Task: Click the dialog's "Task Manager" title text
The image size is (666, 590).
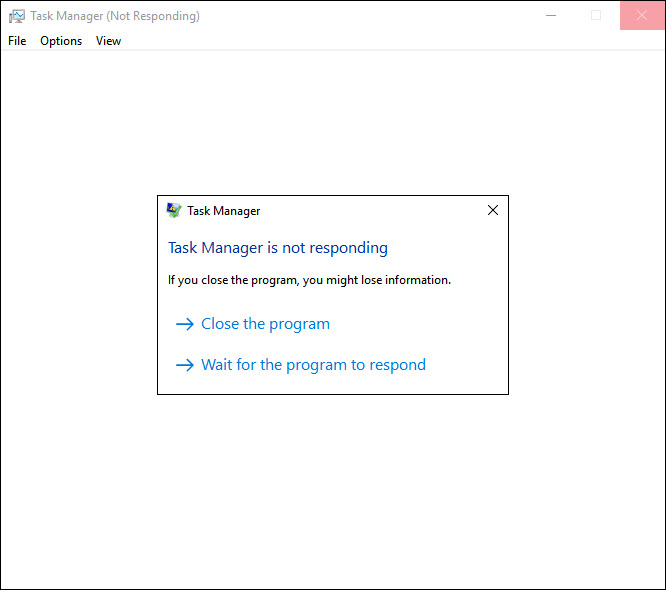Action: (x=223, y=211)
